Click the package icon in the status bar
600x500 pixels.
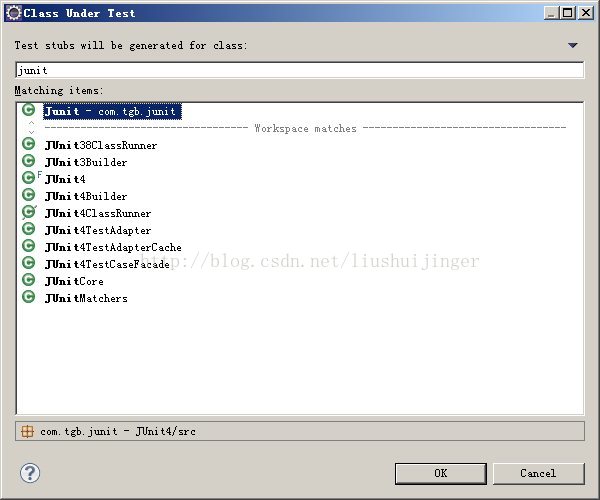pos(27,432)
